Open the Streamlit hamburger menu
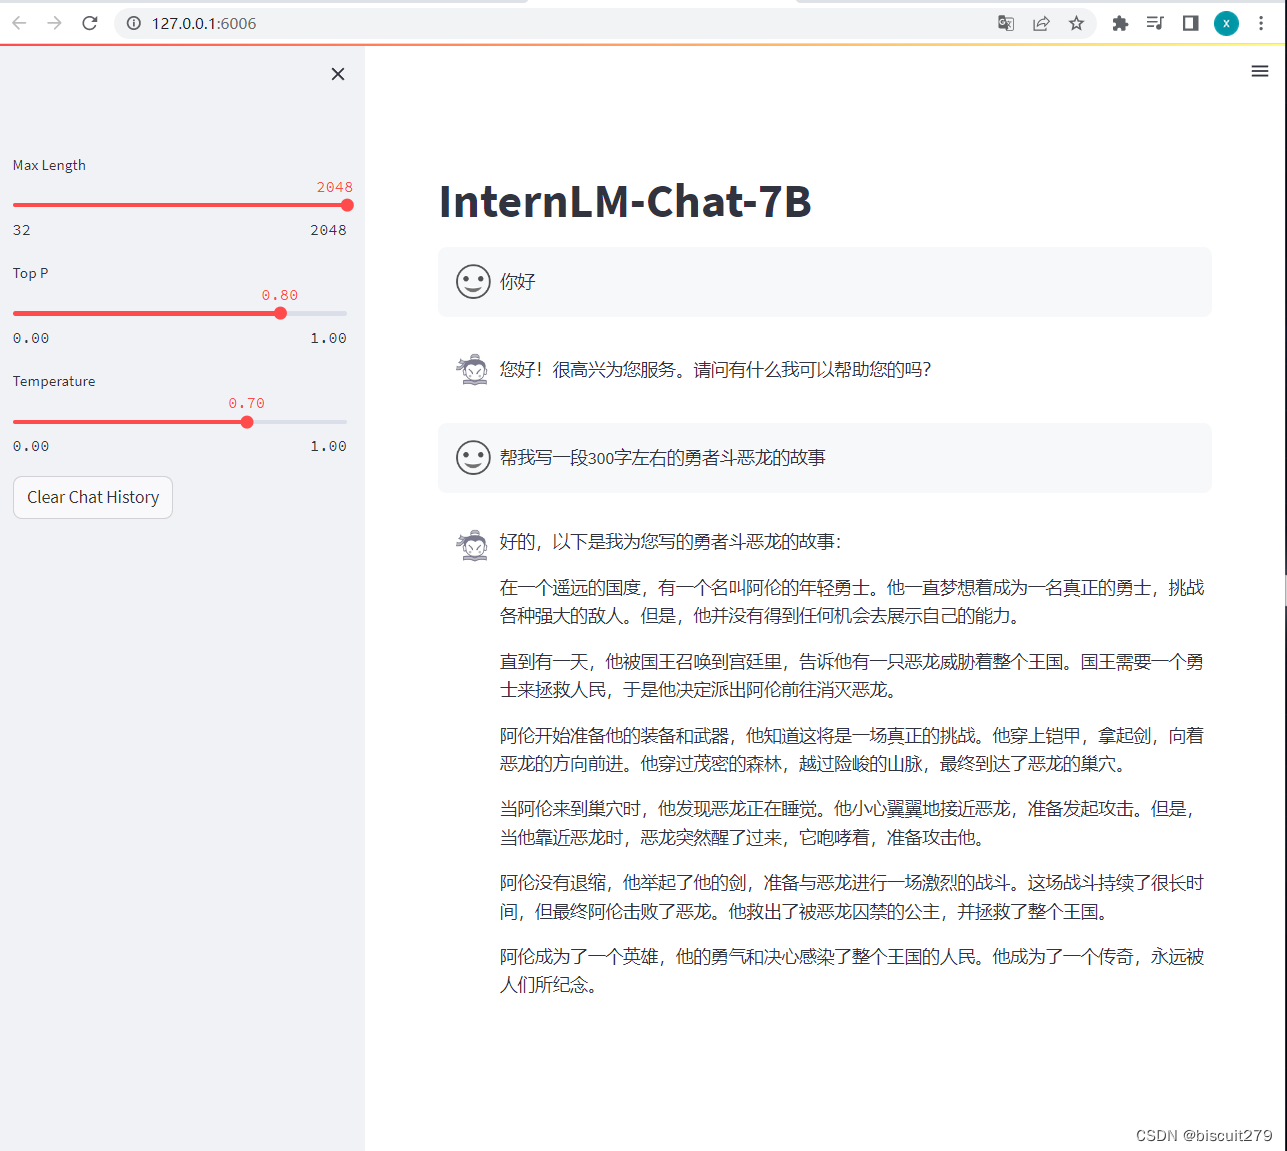 tap(1260, 71)
